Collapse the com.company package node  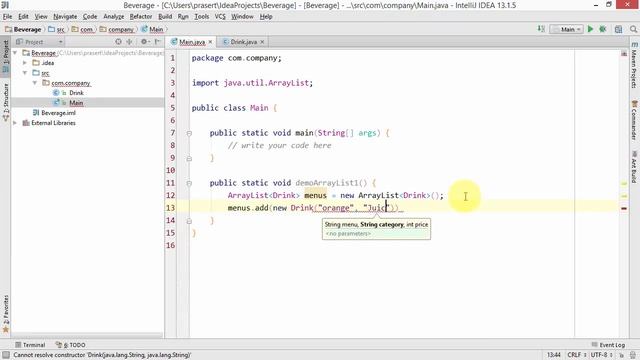tap(35, 83)
